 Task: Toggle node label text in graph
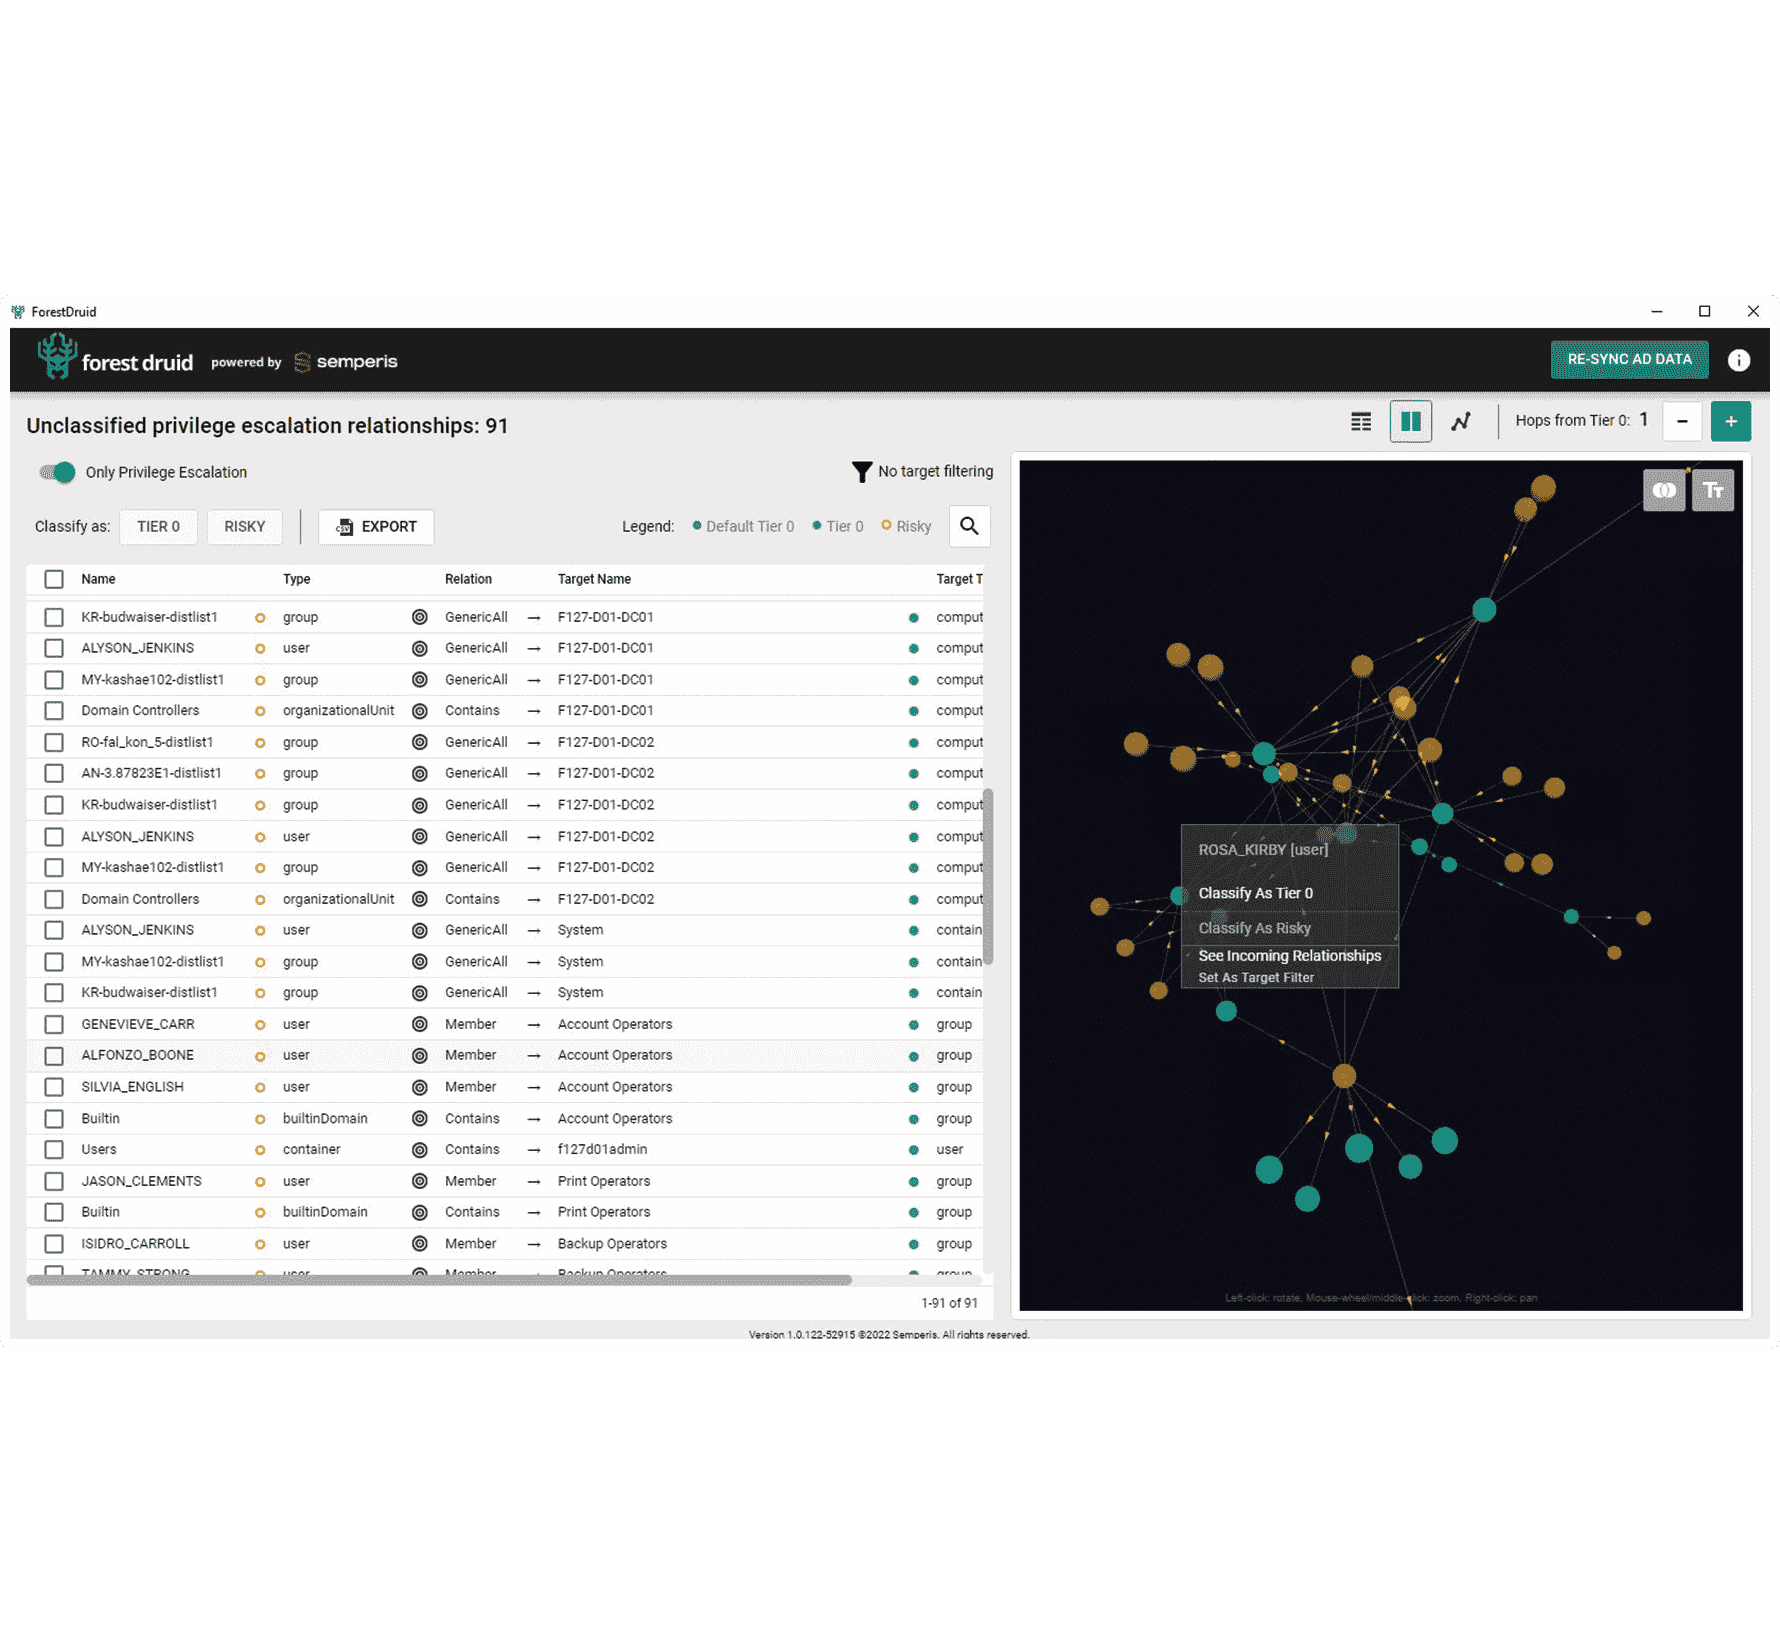1712,490
